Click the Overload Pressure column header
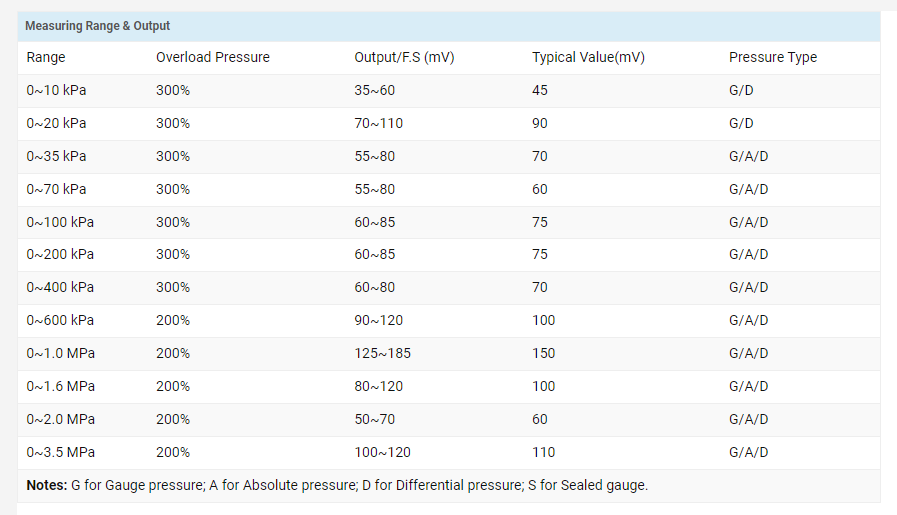The height and width of the screenshot is (515, 897). (213, 57)
